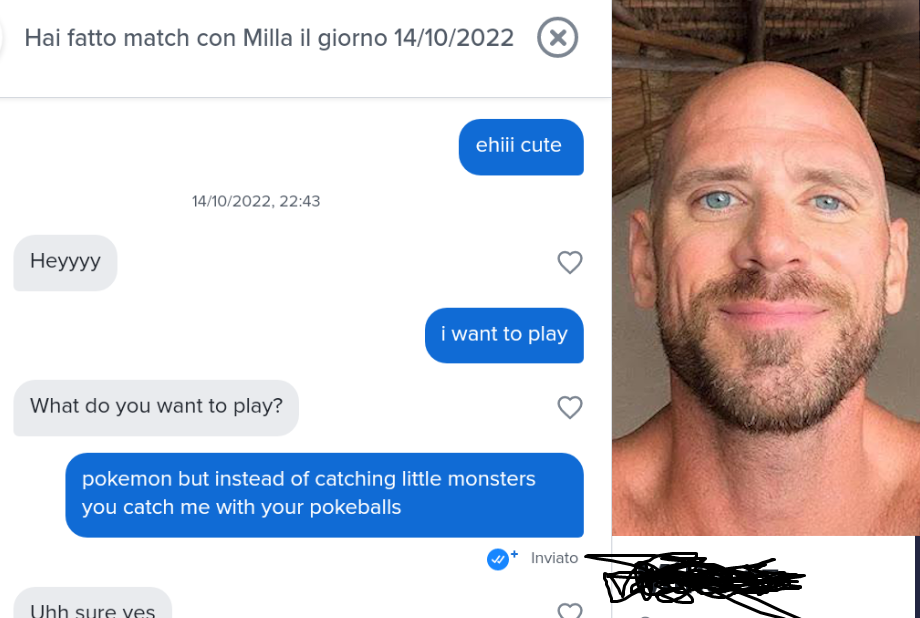Heart the "Uhh sure yes" message
The image size is (920, 618).
[x=570, y=610]
